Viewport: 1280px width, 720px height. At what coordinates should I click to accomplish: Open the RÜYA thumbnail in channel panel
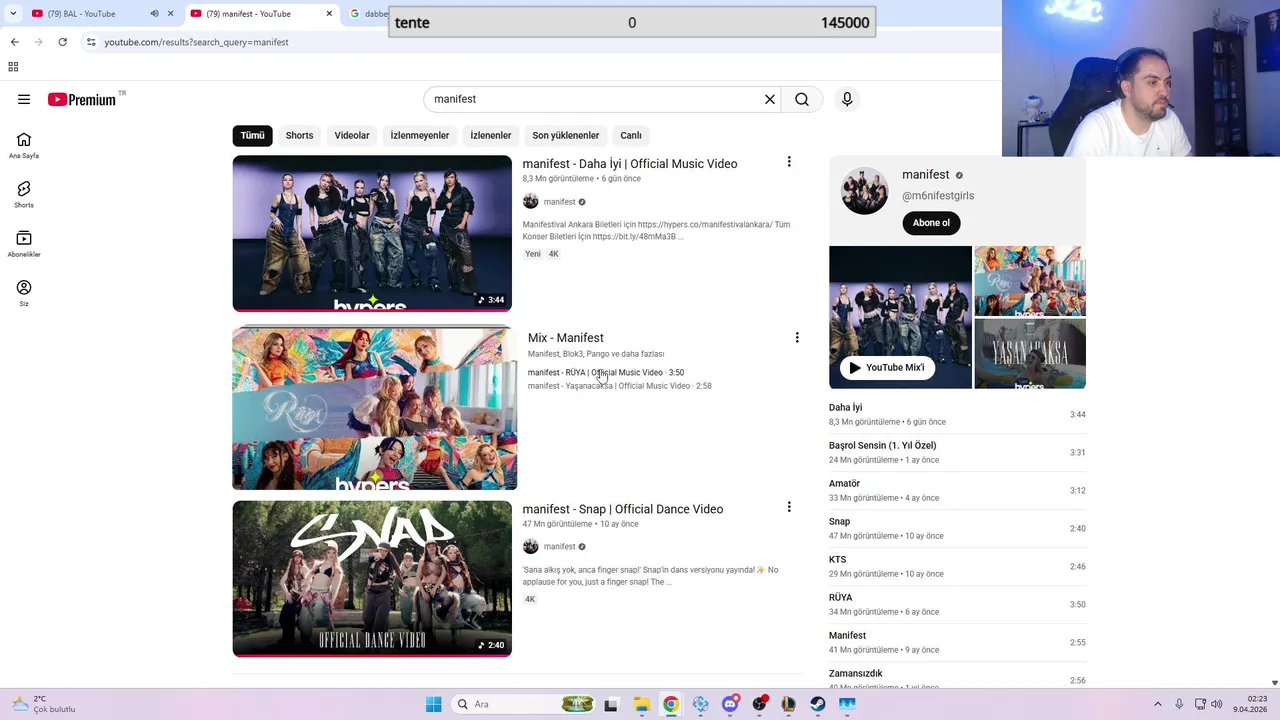coord(1030,281)
